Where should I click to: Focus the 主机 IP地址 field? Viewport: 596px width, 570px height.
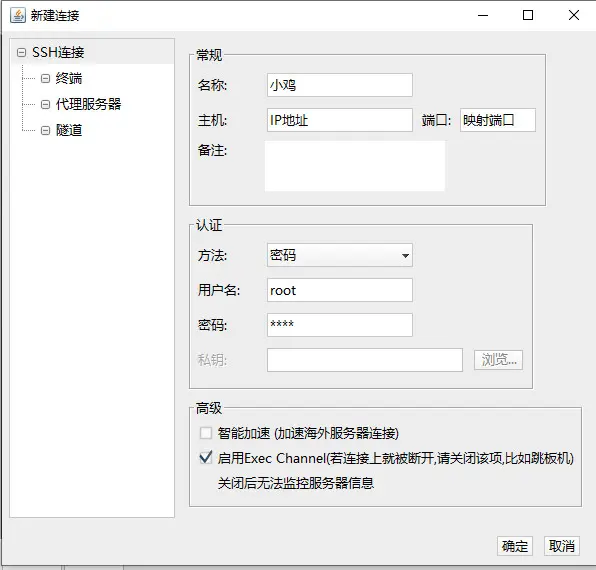click(x=339, y=120)
